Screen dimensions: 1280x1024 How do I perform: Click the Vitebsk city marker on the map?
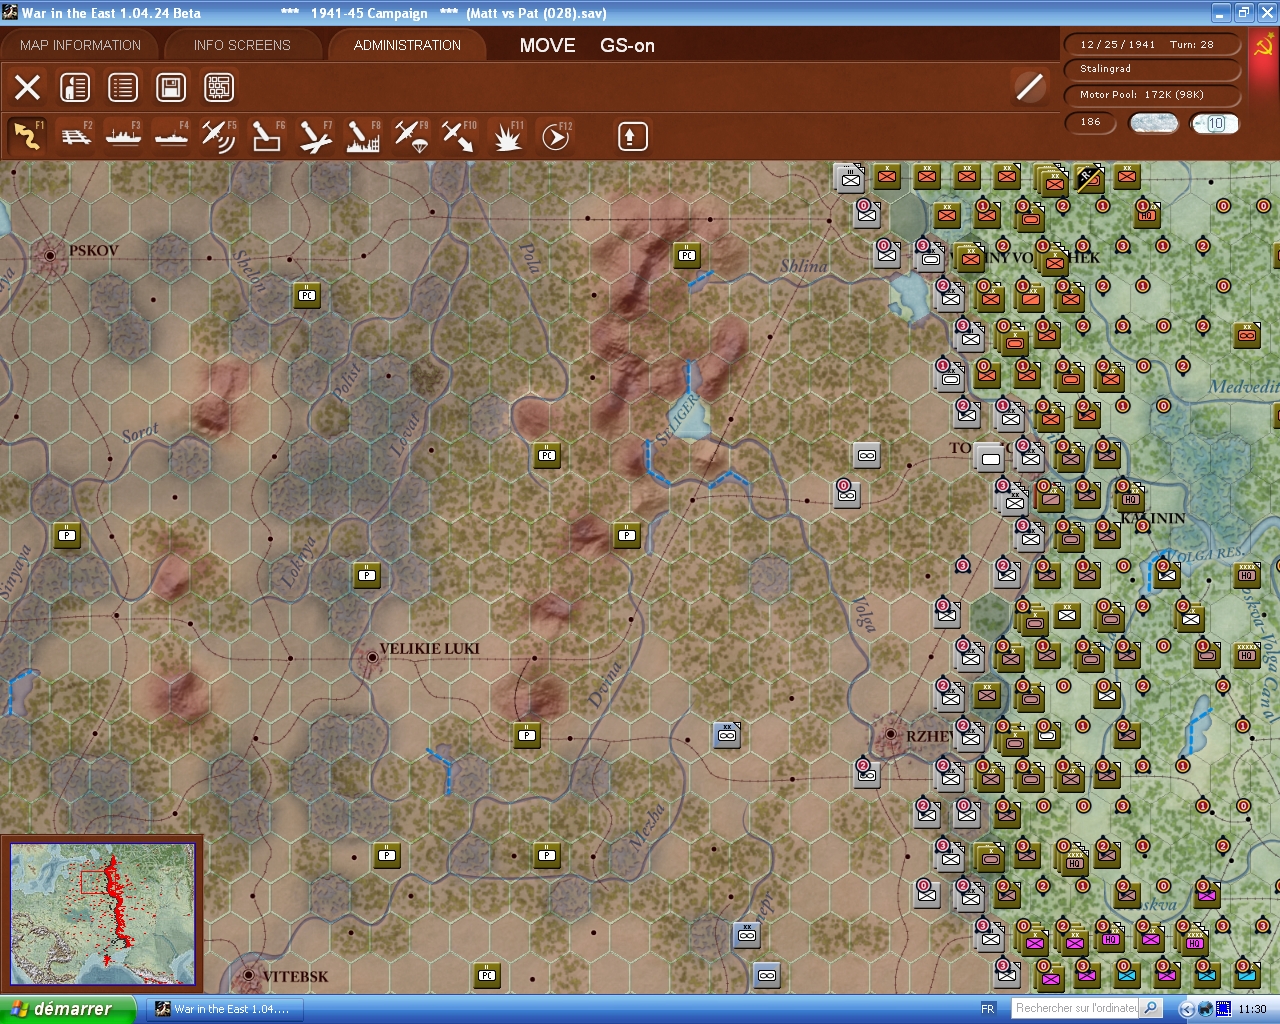(x=249, y=975)
